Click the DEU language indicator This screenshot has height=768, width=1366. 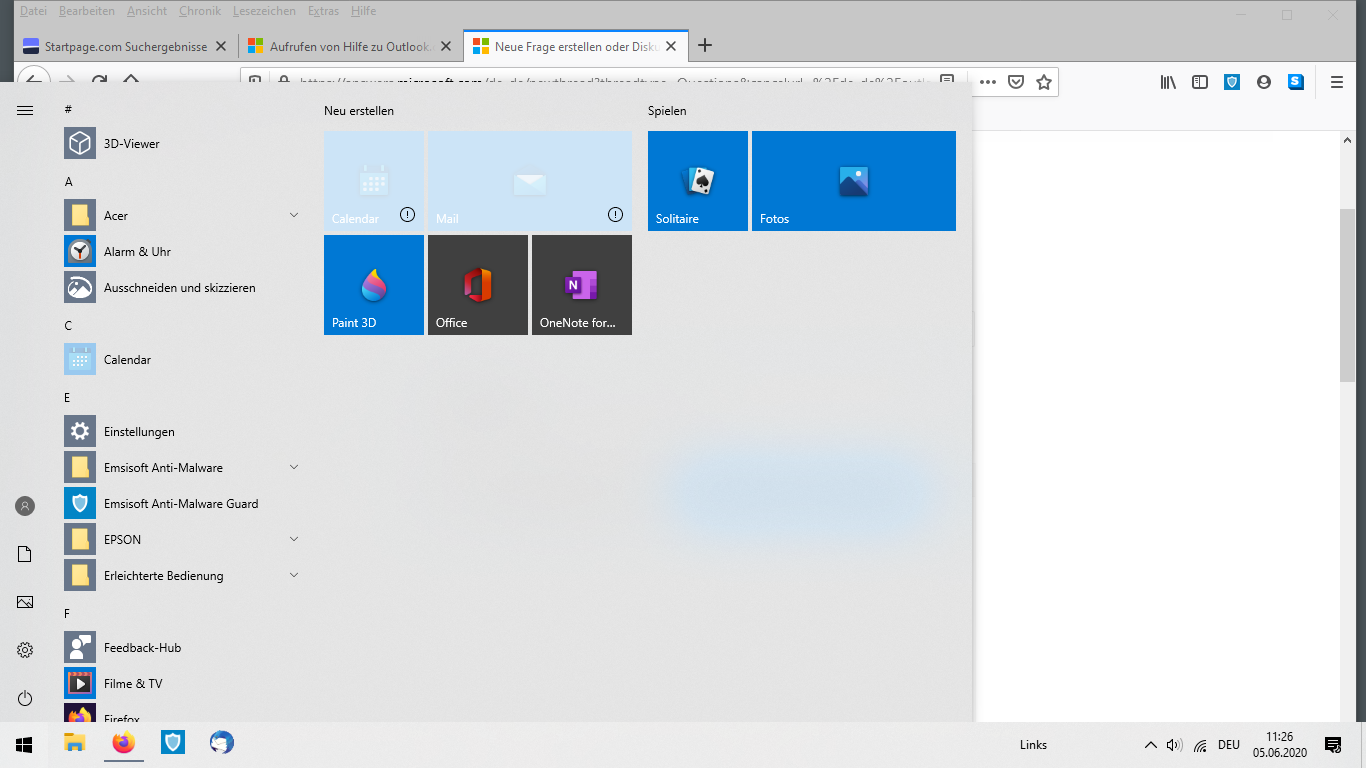coord(1229,745)
